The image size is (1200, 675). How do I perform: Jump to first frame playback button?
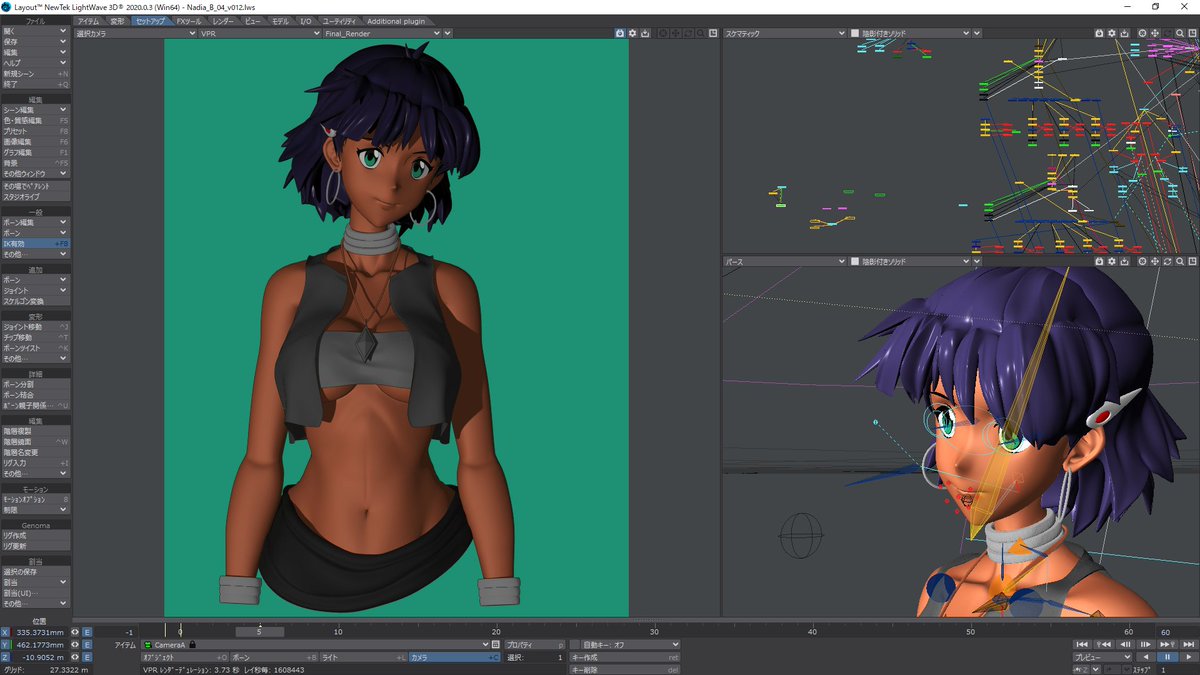pos(1082,644)
